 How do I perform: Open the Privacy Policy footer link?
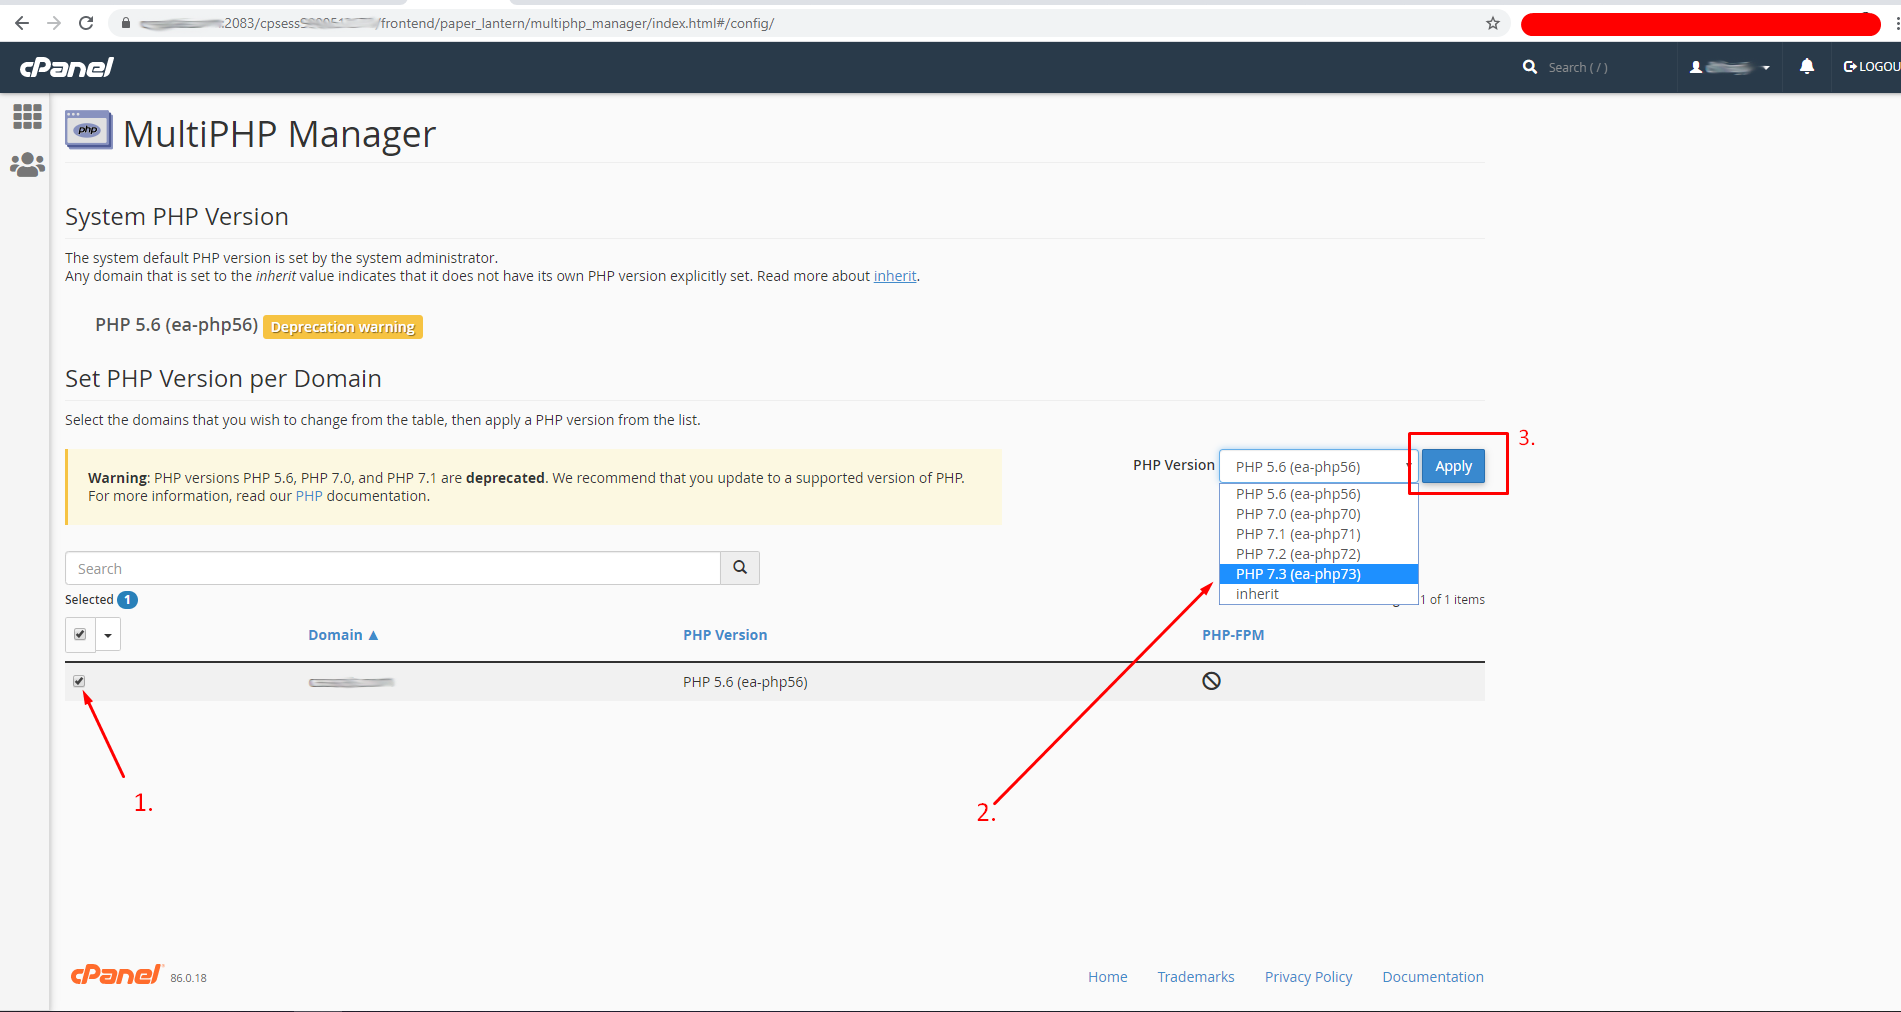pyautogui.click(x=1308, y=977)
